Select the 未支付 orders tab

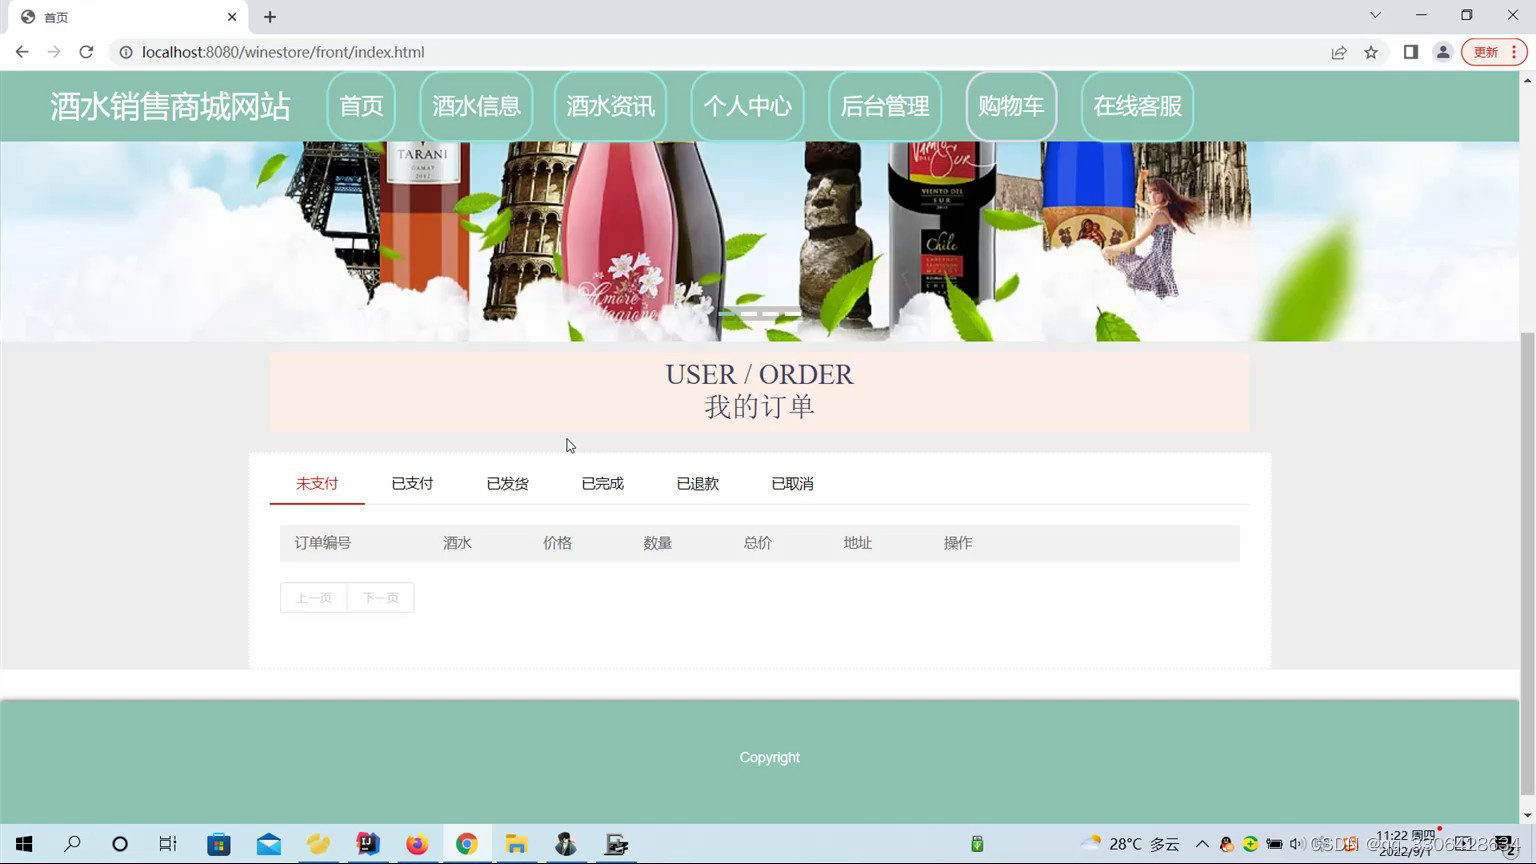317,484
